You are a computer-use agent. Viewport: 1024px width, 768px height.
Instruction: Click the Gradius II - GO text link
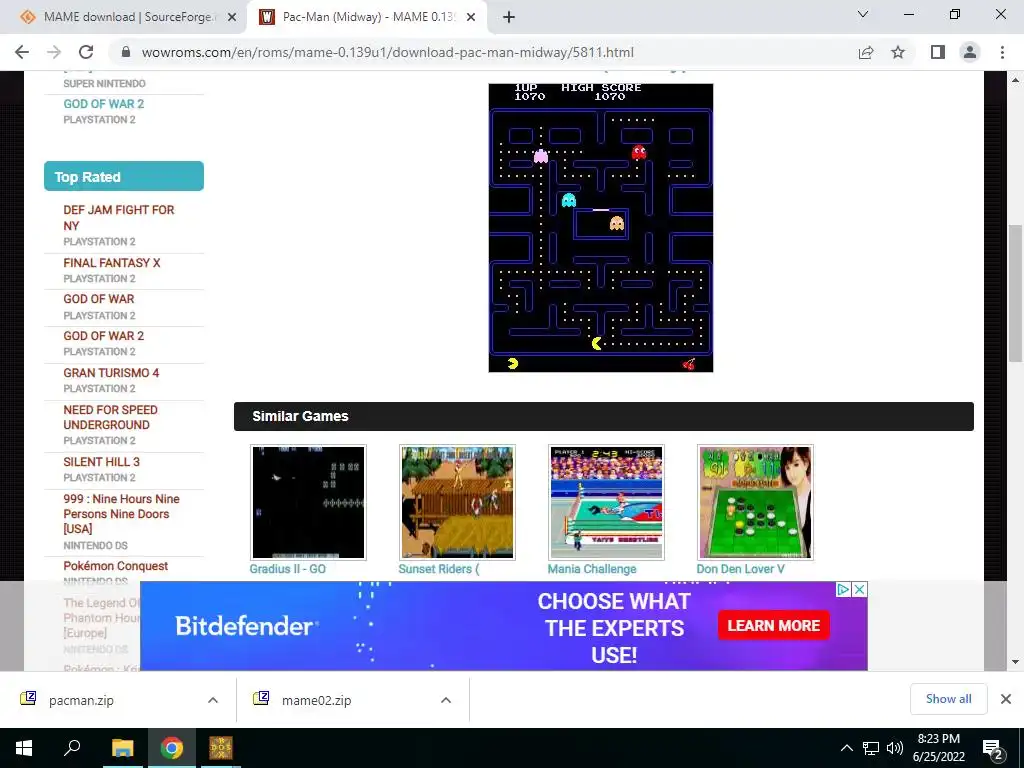pos(287,569)
